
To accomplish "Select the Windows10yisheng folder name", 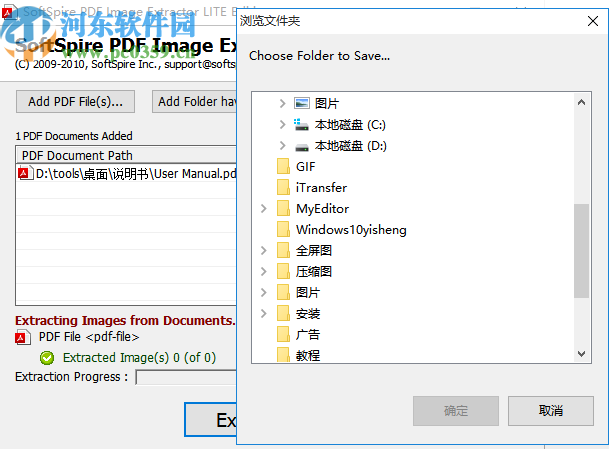I will (x=351, y=230).
